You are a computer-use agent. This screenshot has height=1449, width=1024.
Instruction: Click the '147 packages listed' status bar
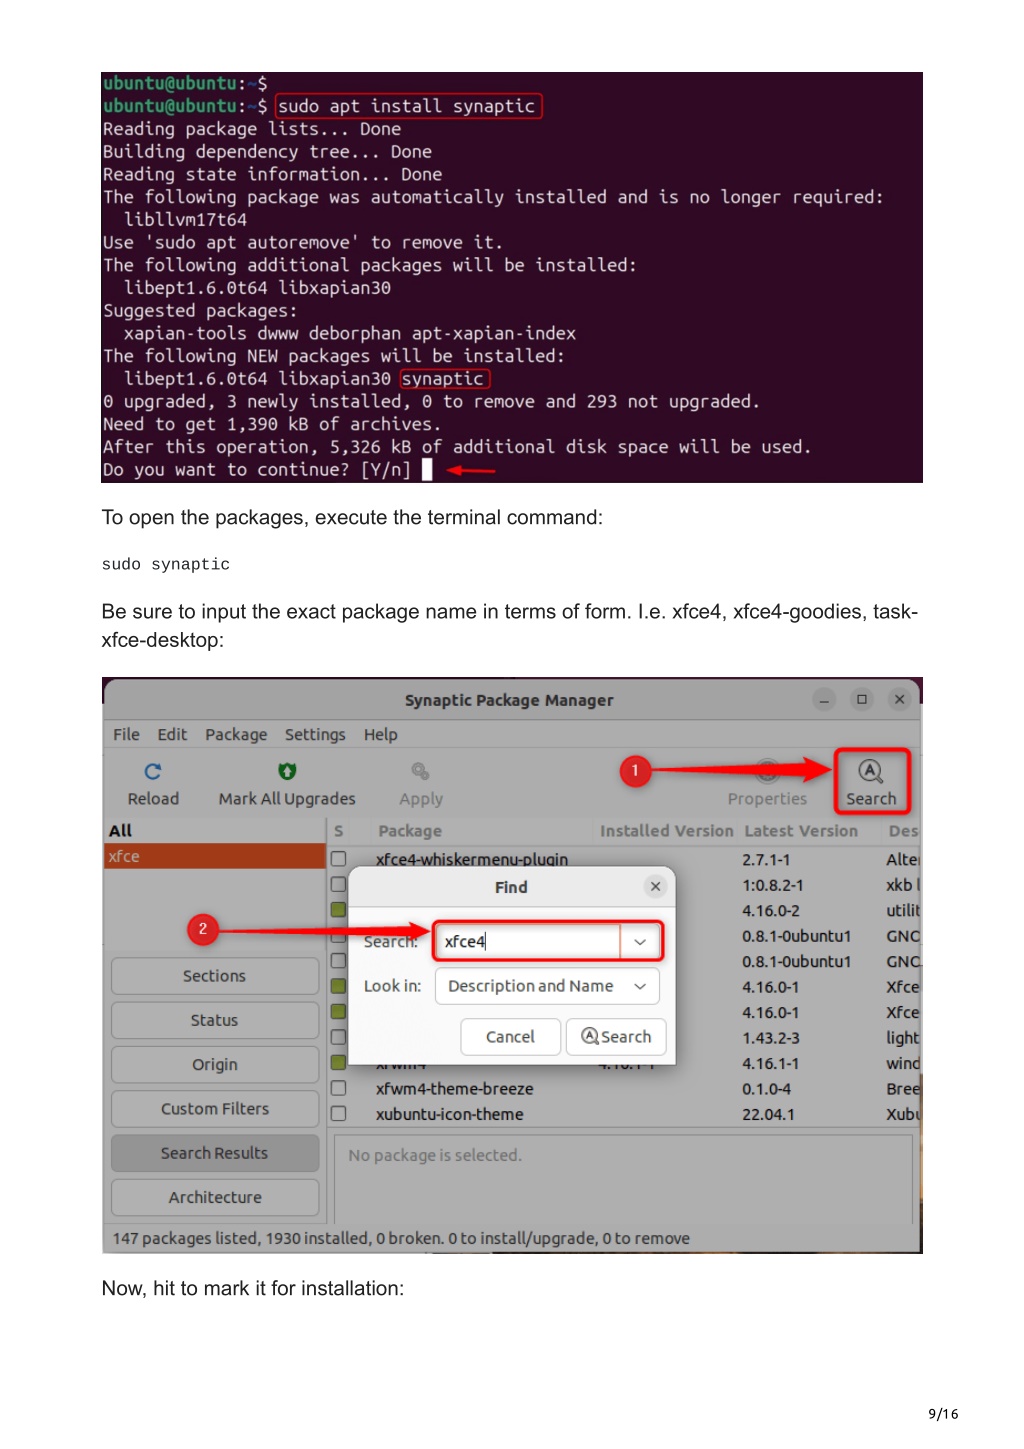pyautogui.click(x=512, y=1238)
